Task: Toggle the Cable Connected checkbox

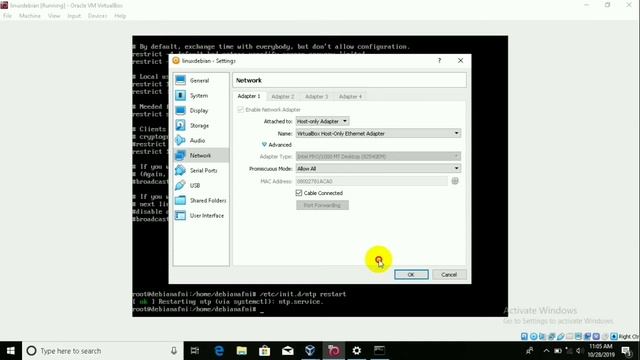Action: [x=299, y=193]
